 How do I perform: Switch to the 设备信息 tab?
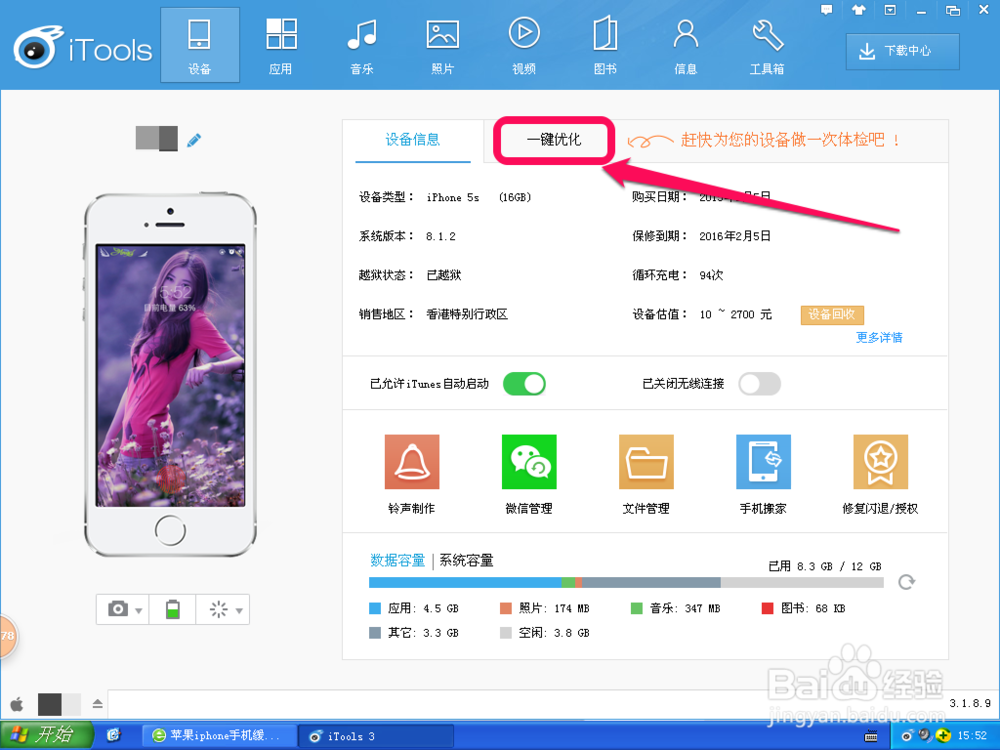pos(413,140)
